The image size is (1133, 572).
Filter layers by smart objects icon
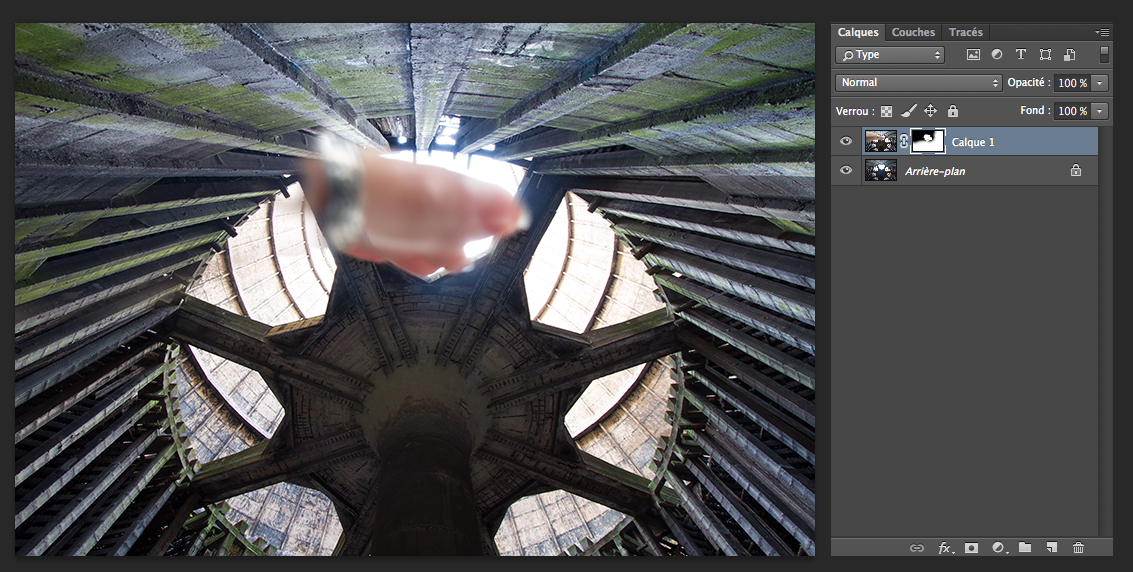tap(1070, 55)
